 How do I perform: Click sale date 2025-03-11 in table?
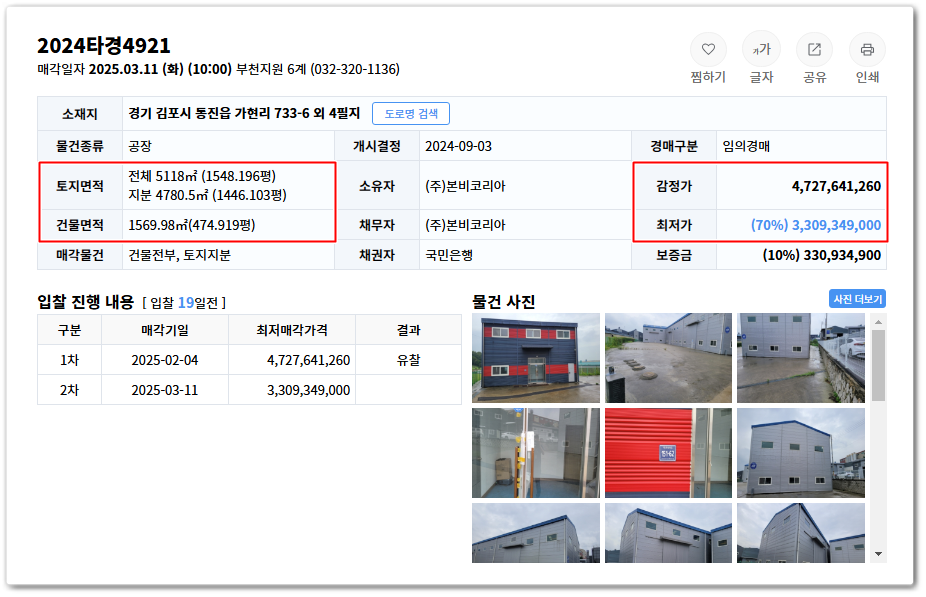point(165,390)
